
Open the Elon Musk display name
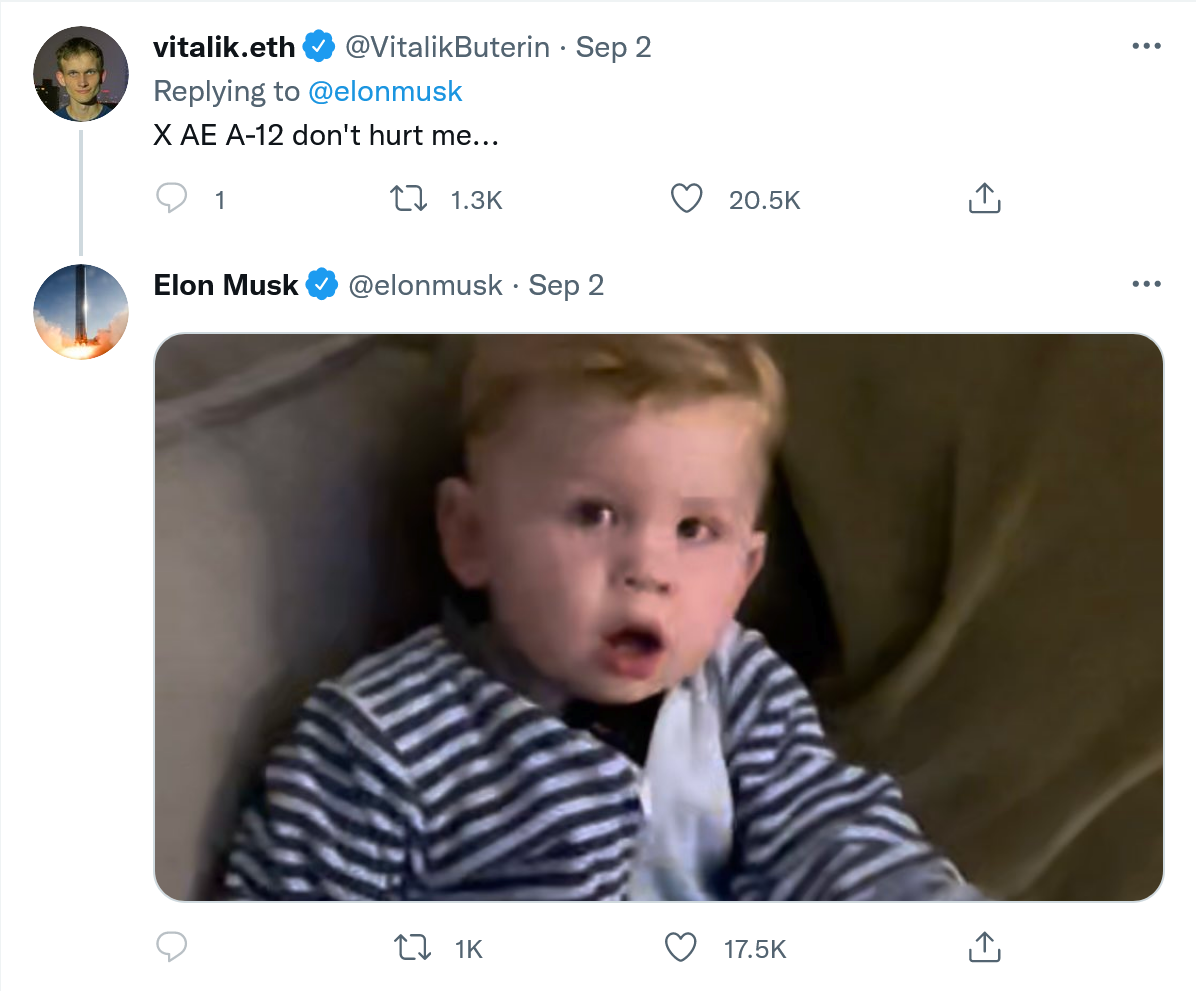pyautogui.click(x=226, y=285)
